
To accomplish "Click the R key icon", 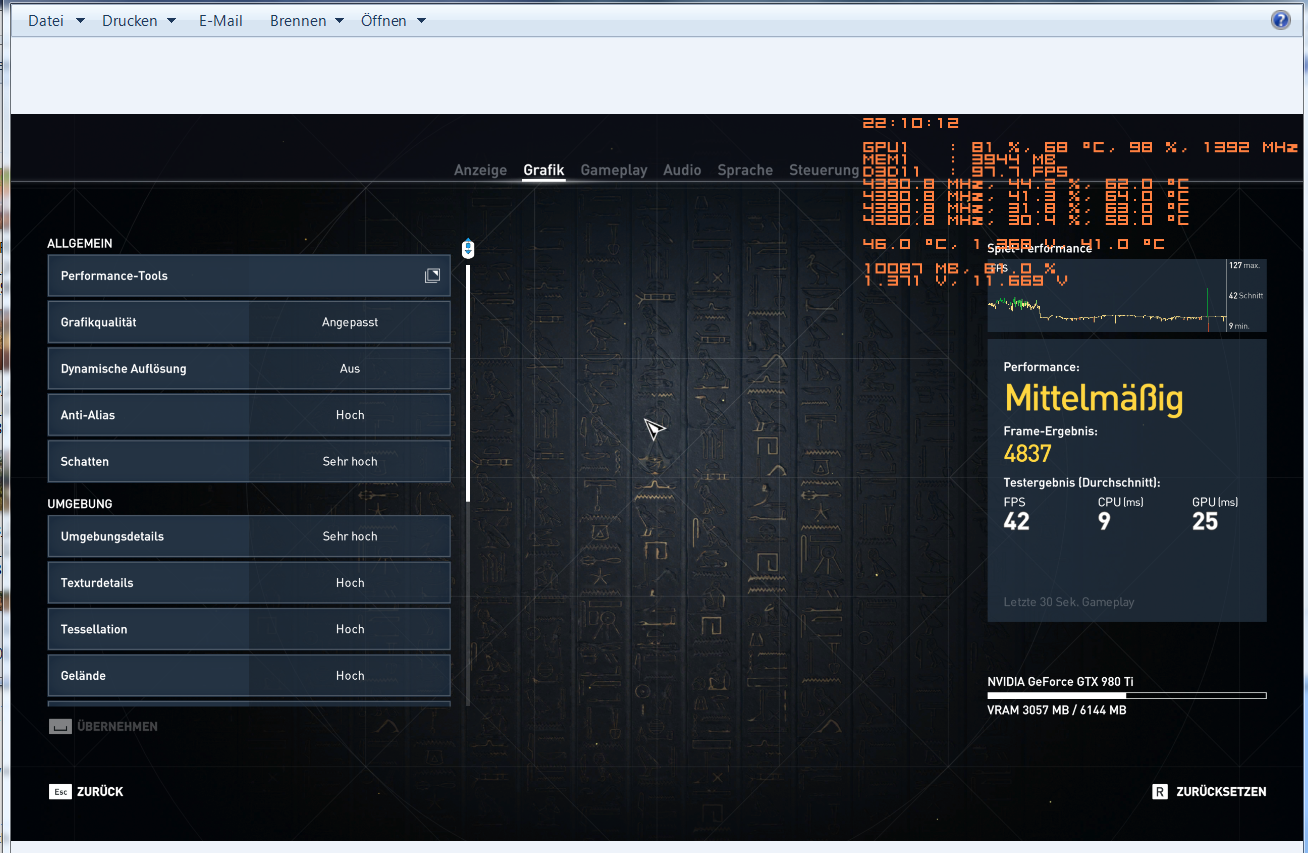I will [1160, 792].
